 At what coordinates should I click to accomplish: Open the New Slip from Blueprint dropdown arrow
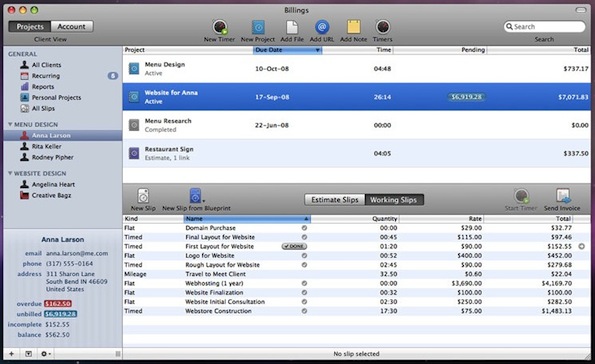(204, 201)
